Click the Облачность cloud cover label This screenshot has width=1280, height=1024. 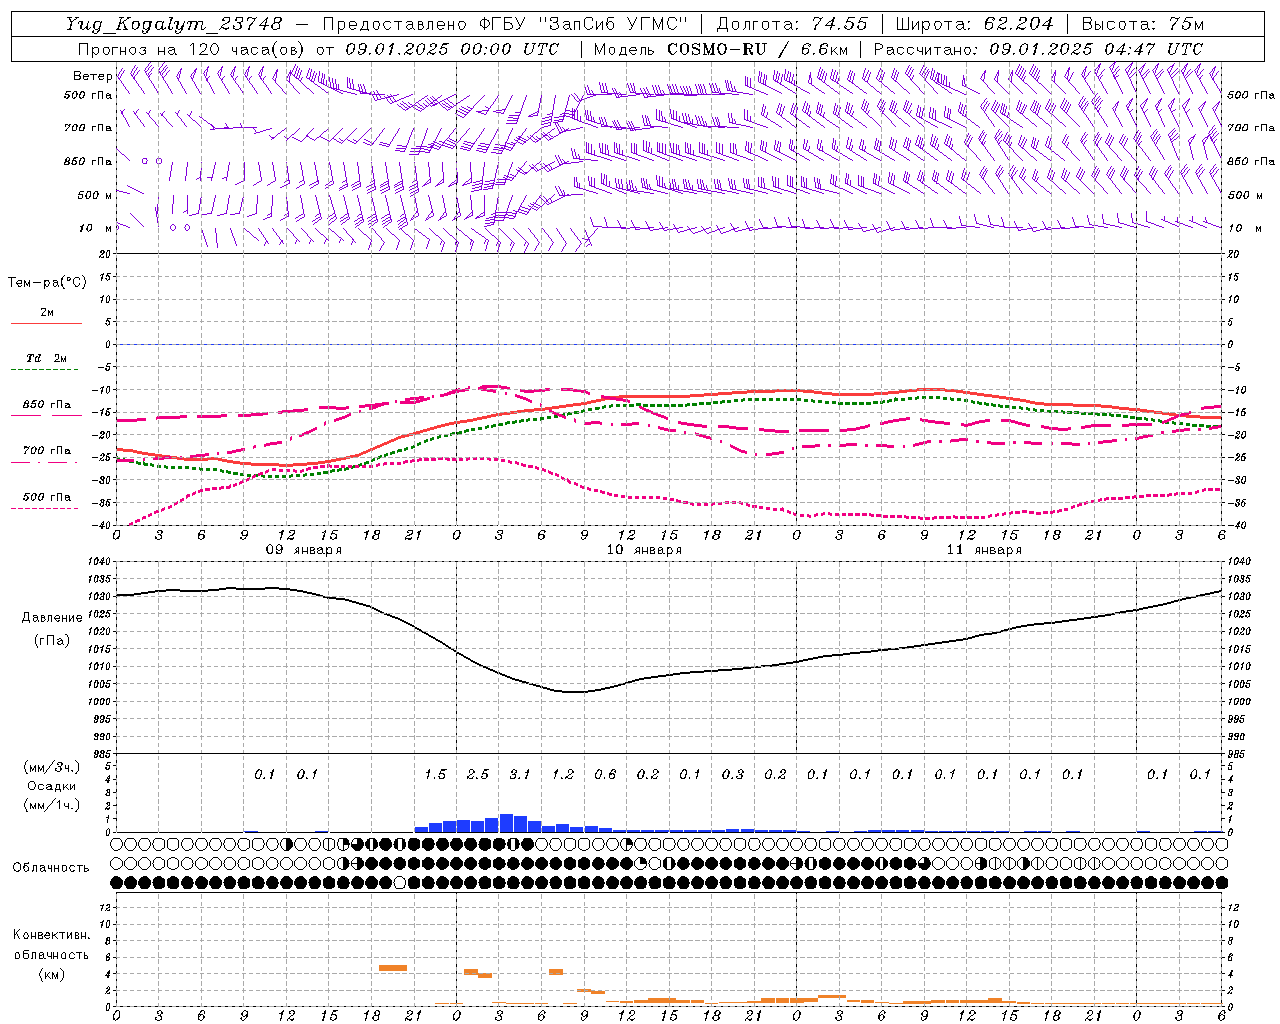pyautogui.click(x=51, y=868)
